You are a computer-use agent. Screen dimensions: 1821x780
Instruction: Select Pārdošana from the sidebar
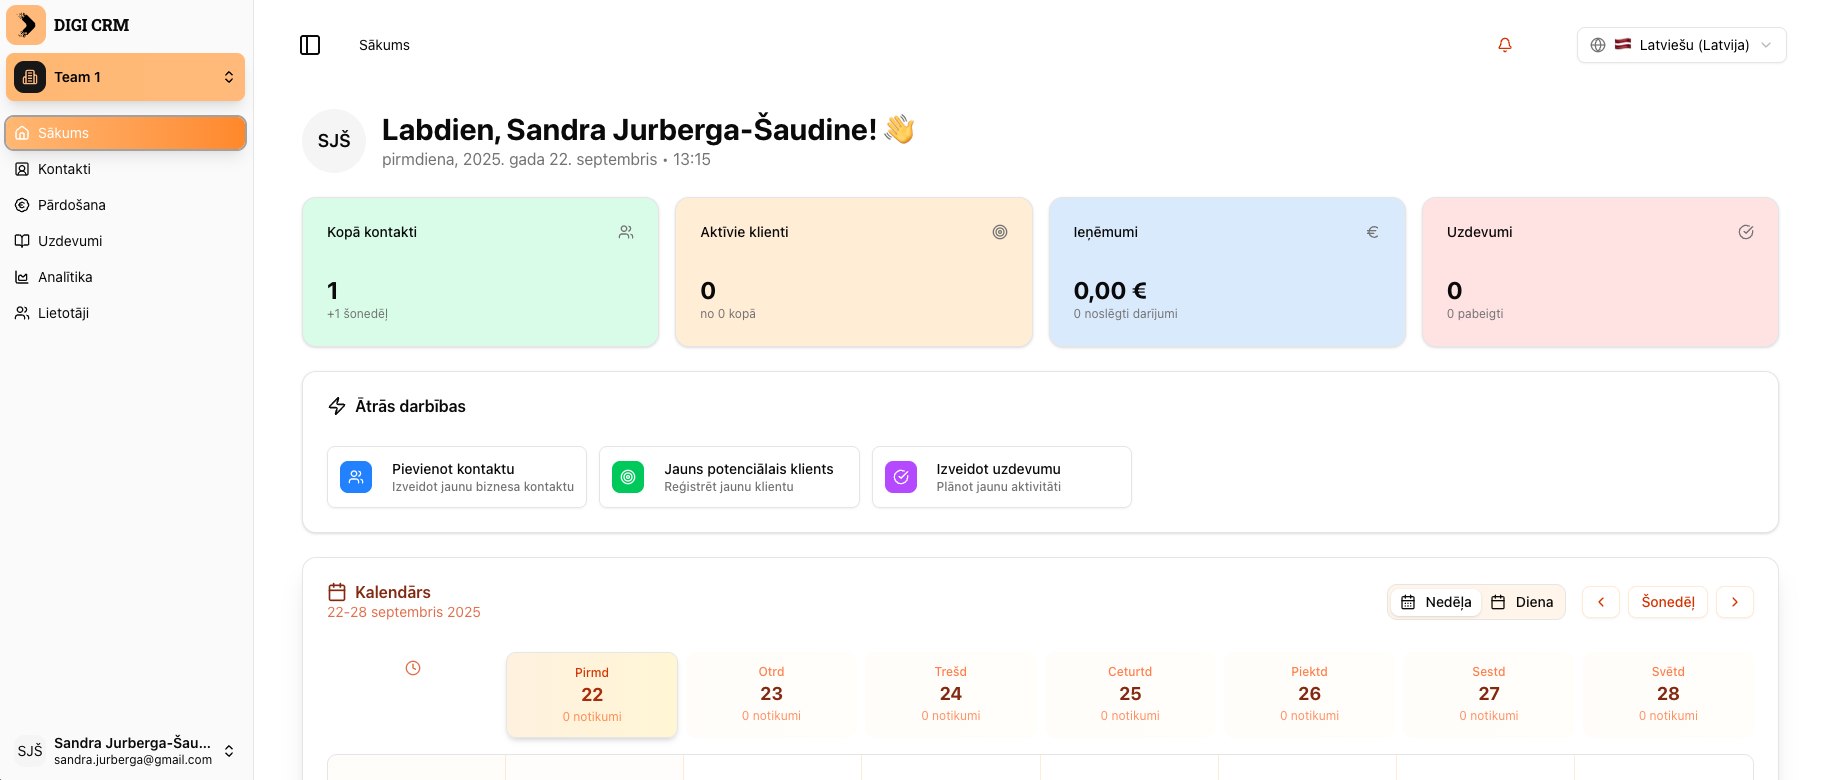coord(69,205)
